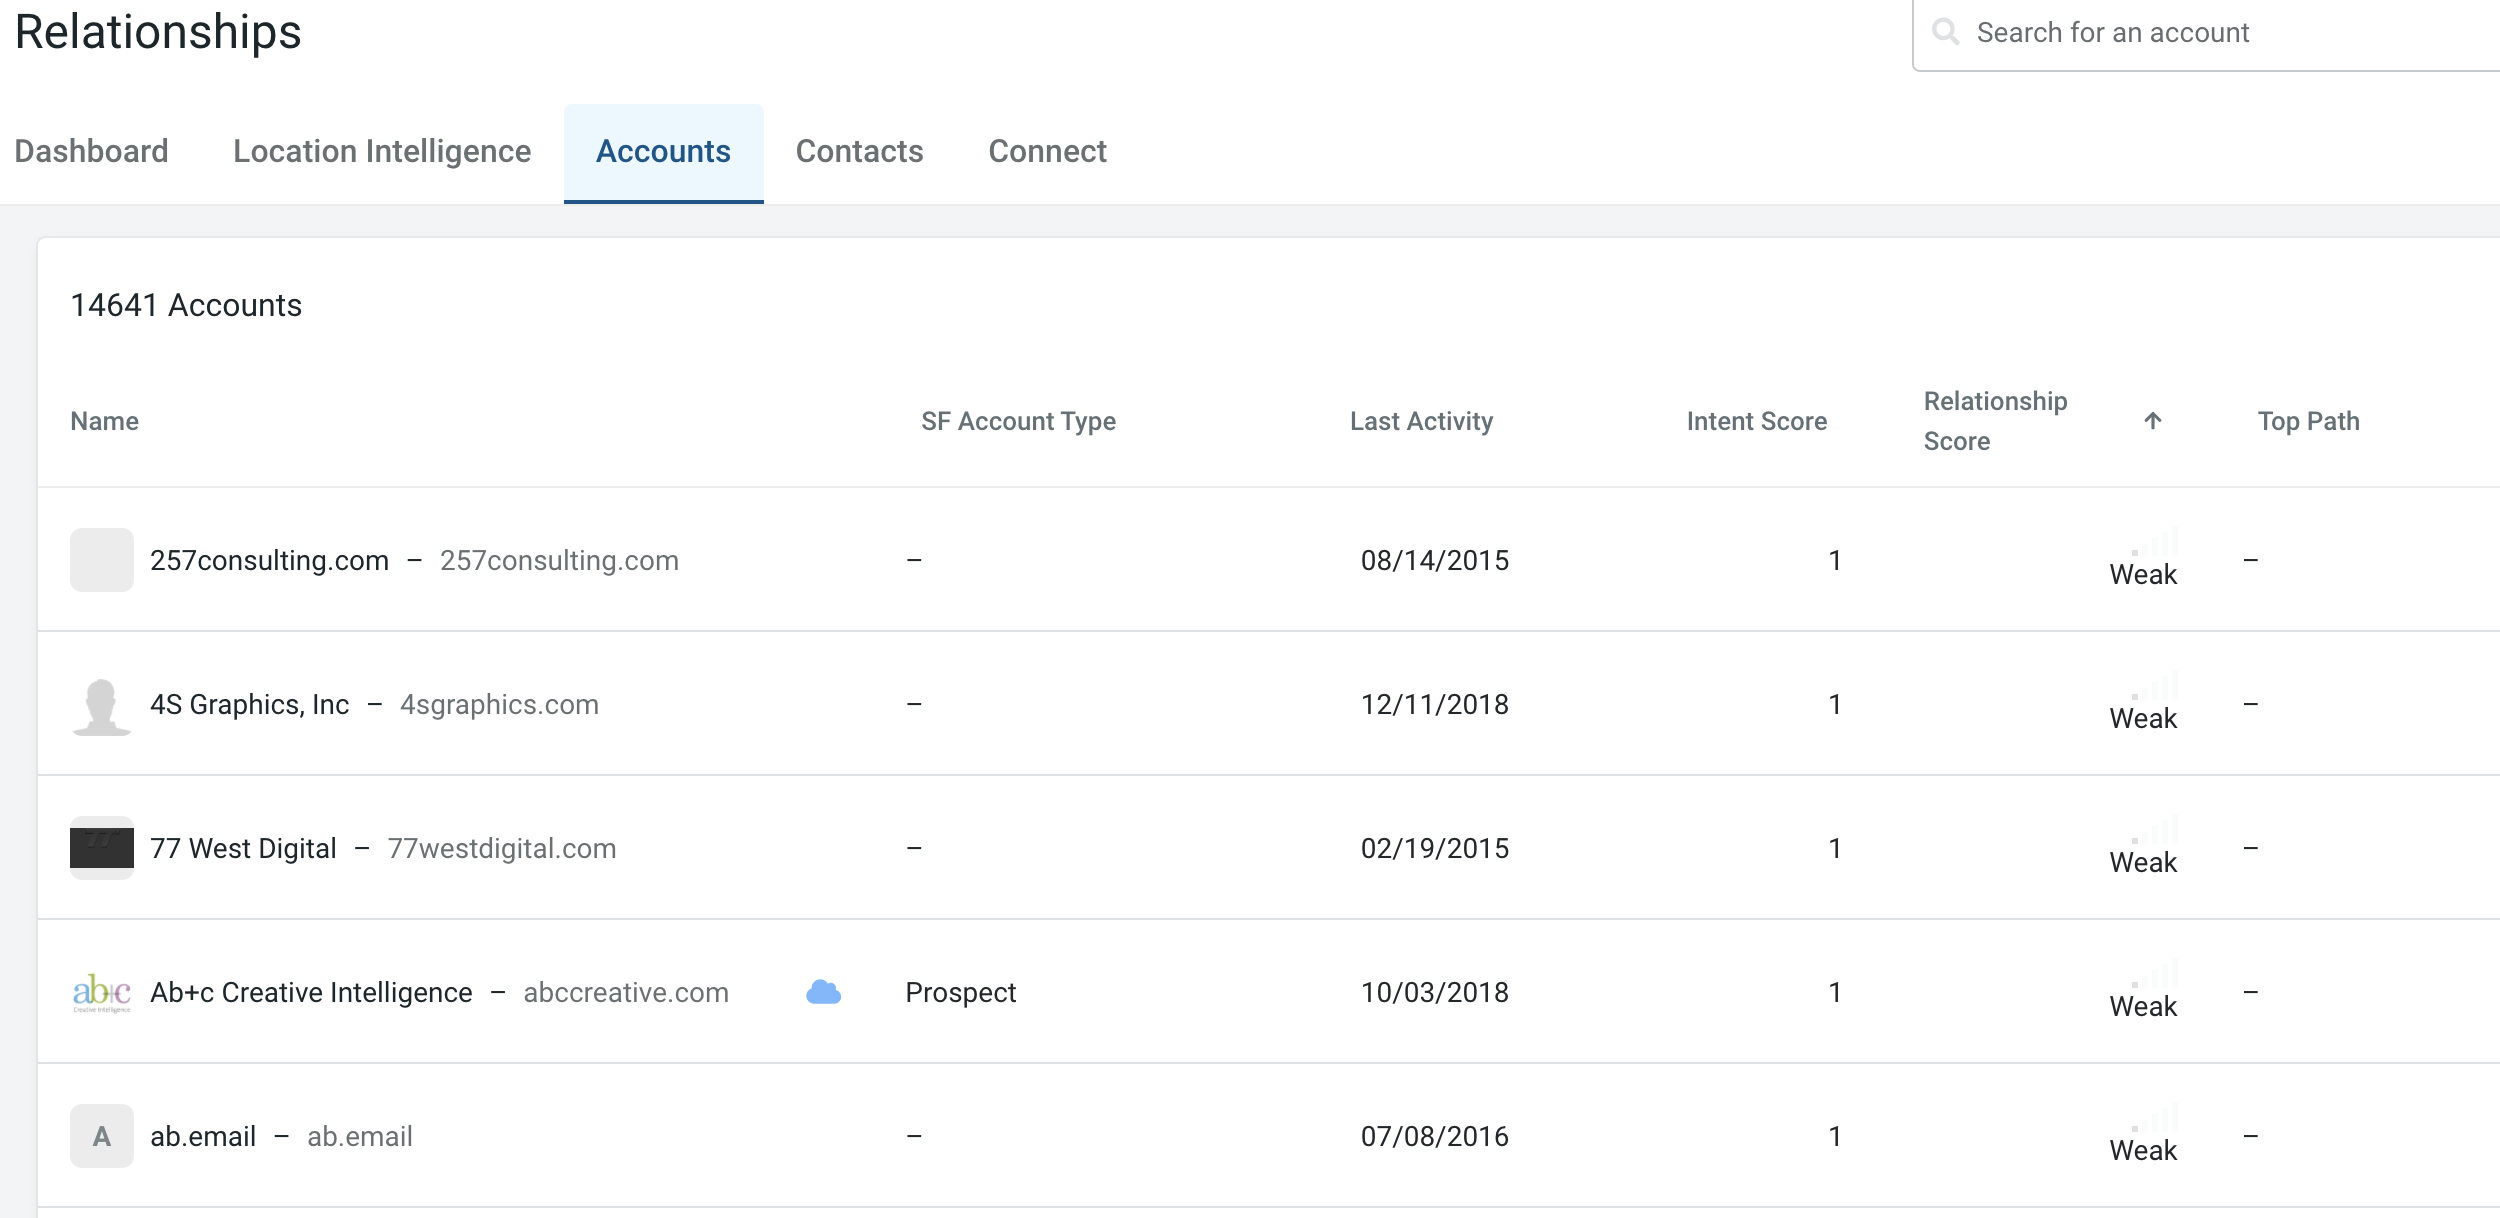
Task: Click the intent score 1 for ab.email
Action: pyautogui.click(x=1835, y=1137)
